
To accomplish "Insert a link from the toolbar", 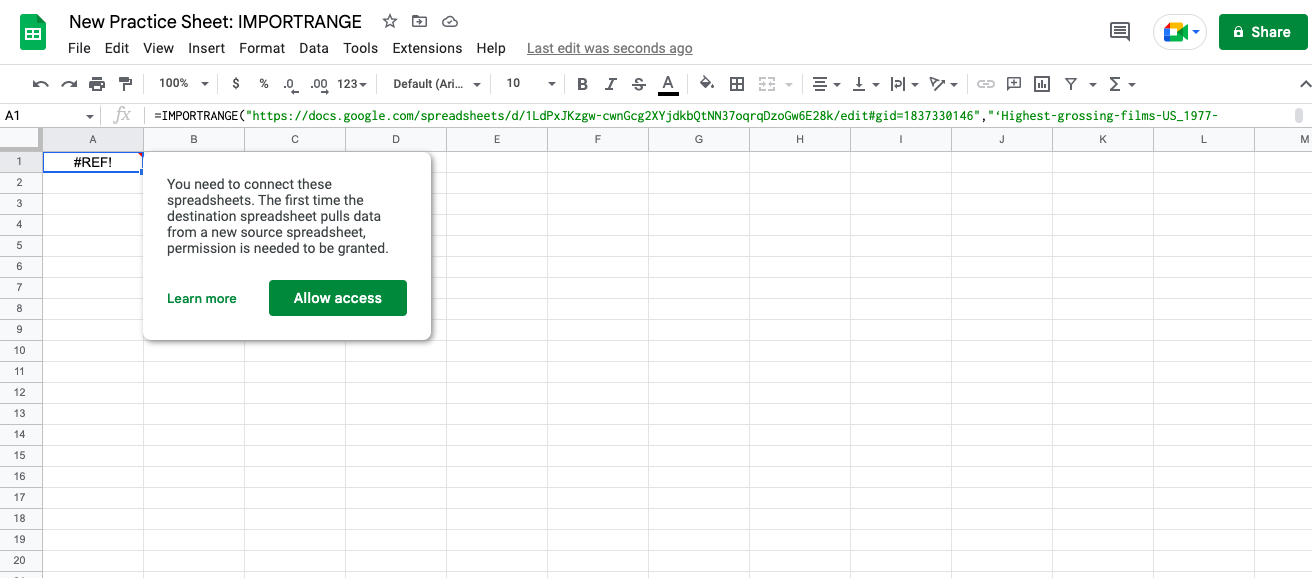I will tap(987, 84).
